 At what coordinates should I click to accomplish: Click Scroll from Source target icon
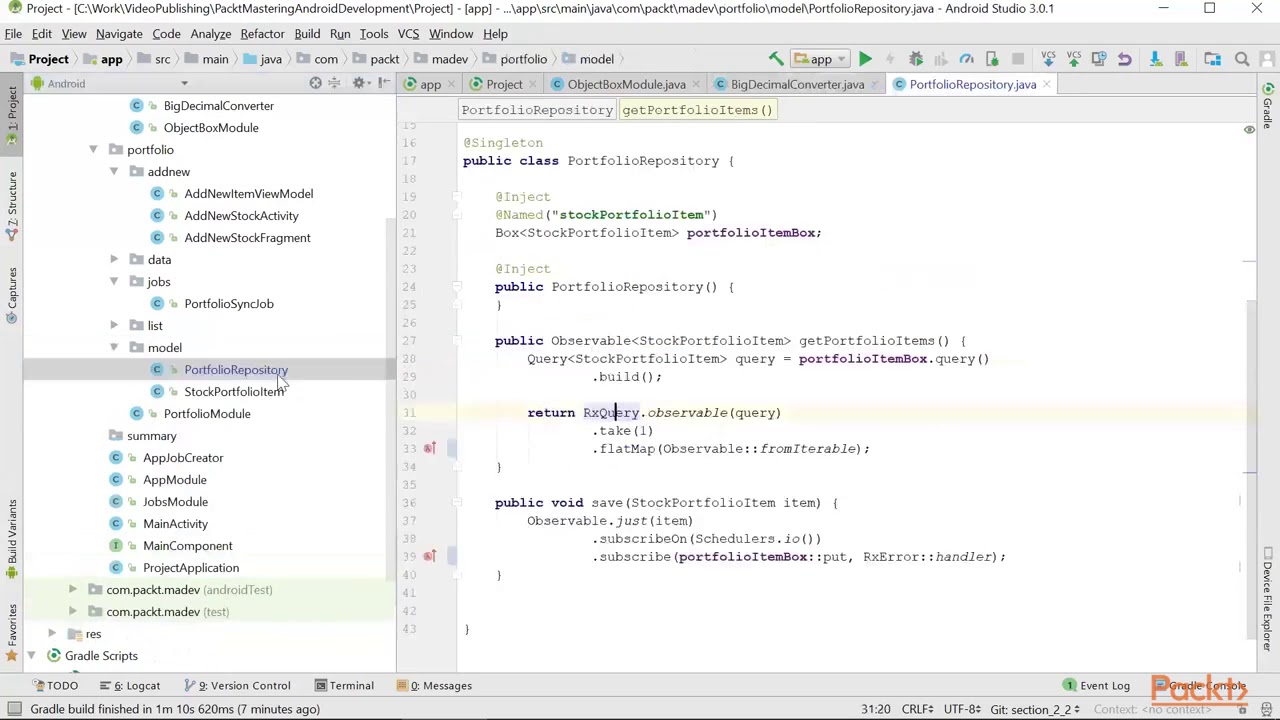pos(315,83)
